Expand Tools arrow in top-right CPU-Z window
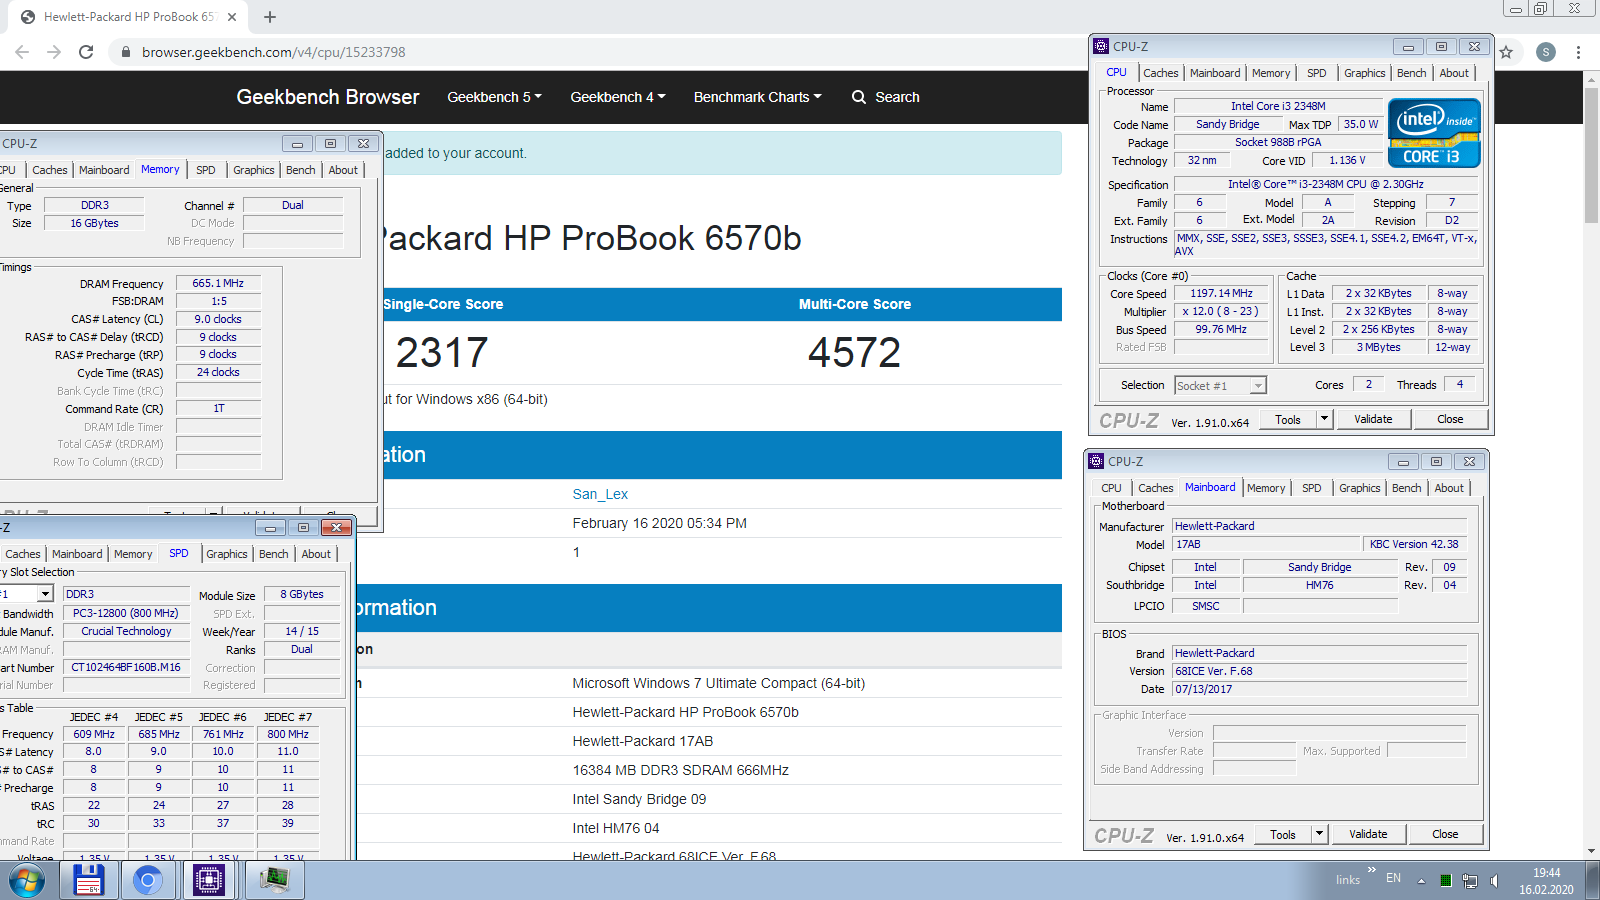1600x900 pixels. coord(1325,419)
